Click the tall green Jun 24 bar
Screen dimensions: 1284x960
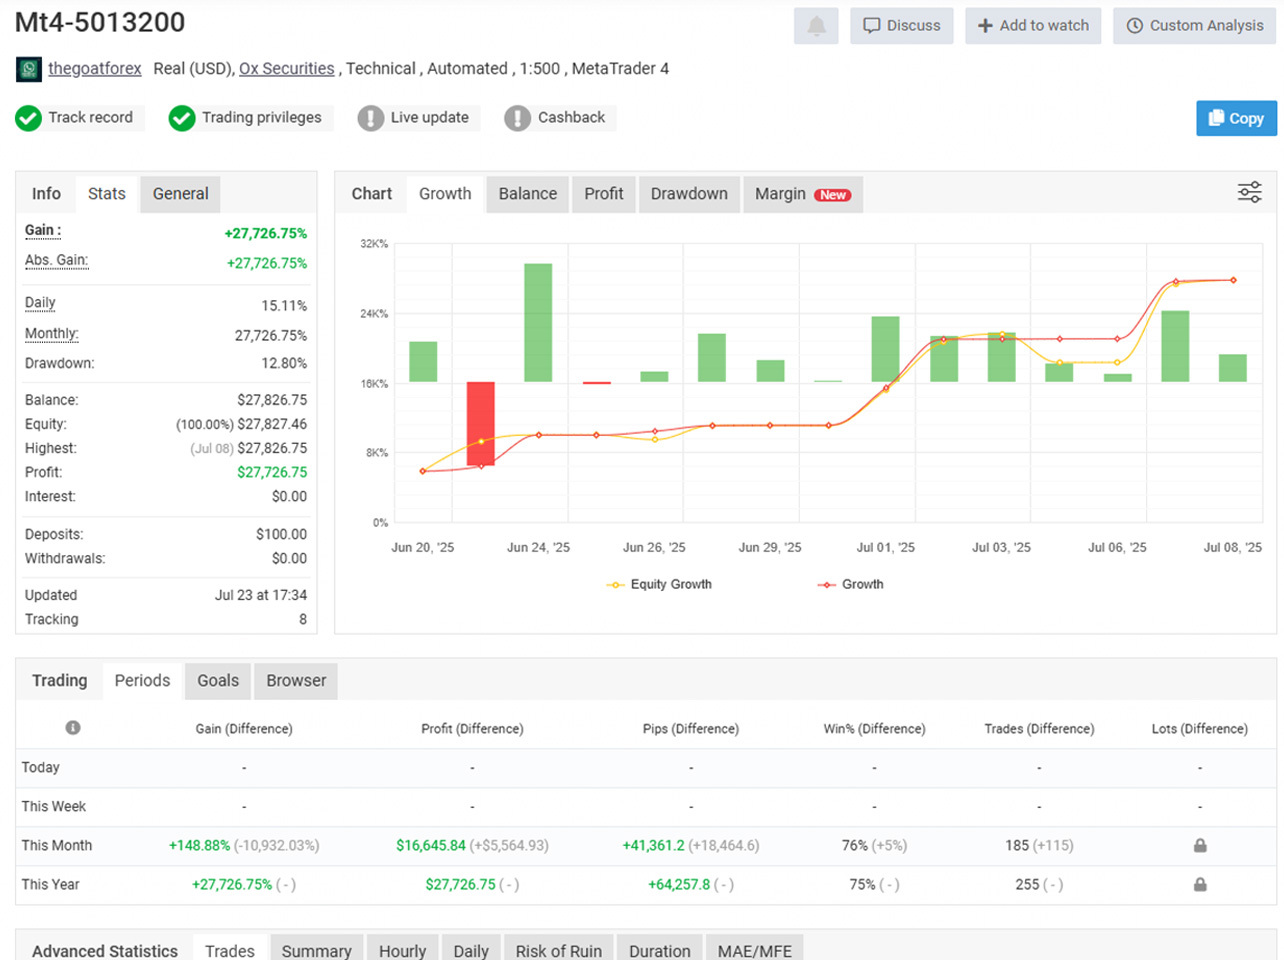pyautogui.click(x=538, y=322)
